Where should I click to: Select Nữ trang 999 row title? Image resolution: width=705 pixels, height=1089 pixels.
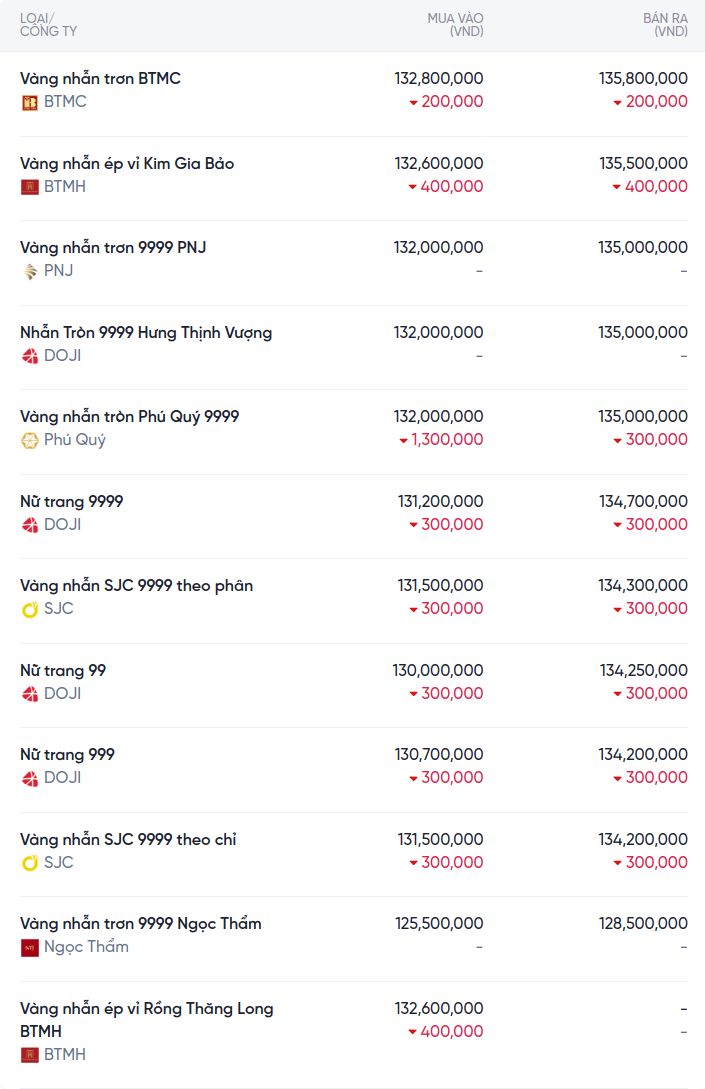coord(67,754)
